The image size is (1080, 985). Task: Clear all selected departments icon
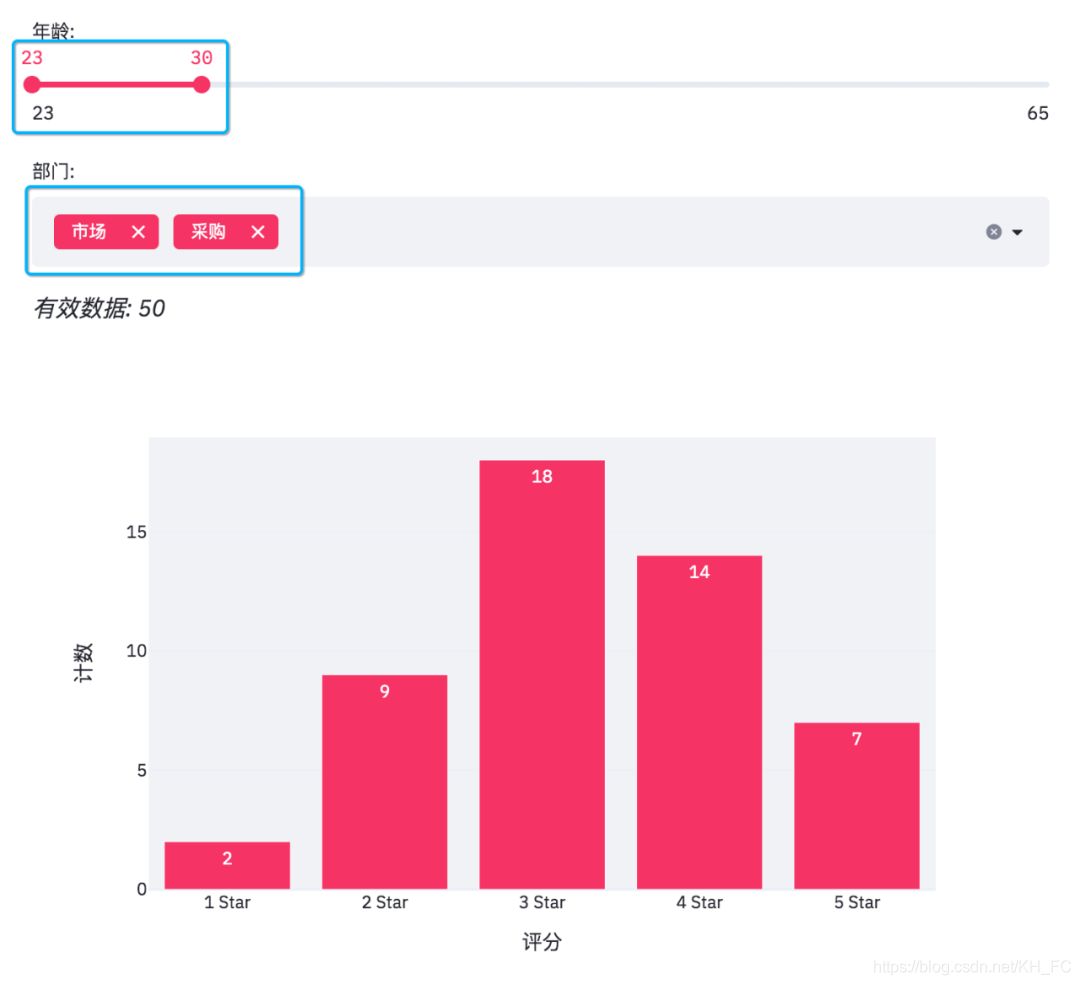click(x=993, y=232)
